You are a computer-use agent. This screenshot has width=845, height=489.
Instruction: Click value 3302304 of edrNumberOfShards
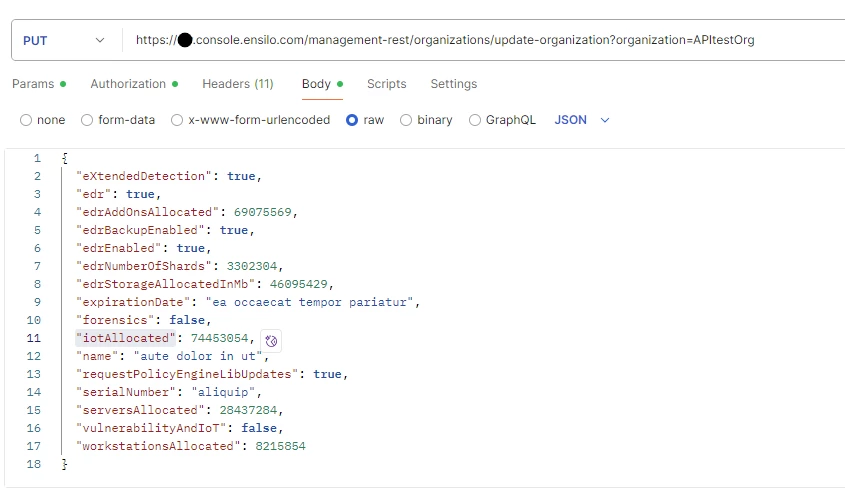click(252, 266)
